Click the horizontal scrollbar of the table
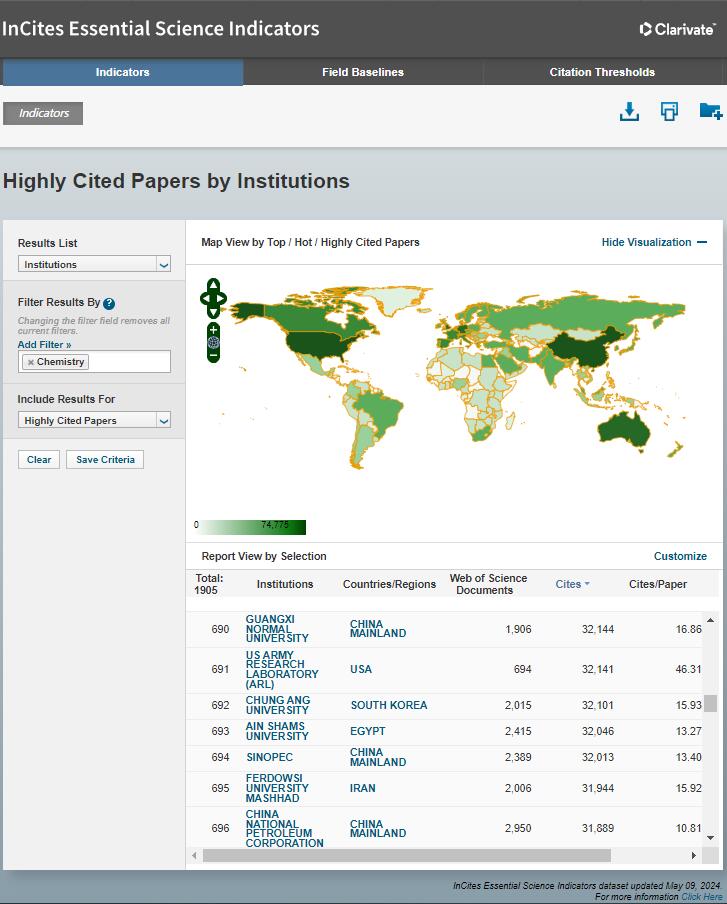This screenshot has height=904, width=727. (x=406, y=856)
